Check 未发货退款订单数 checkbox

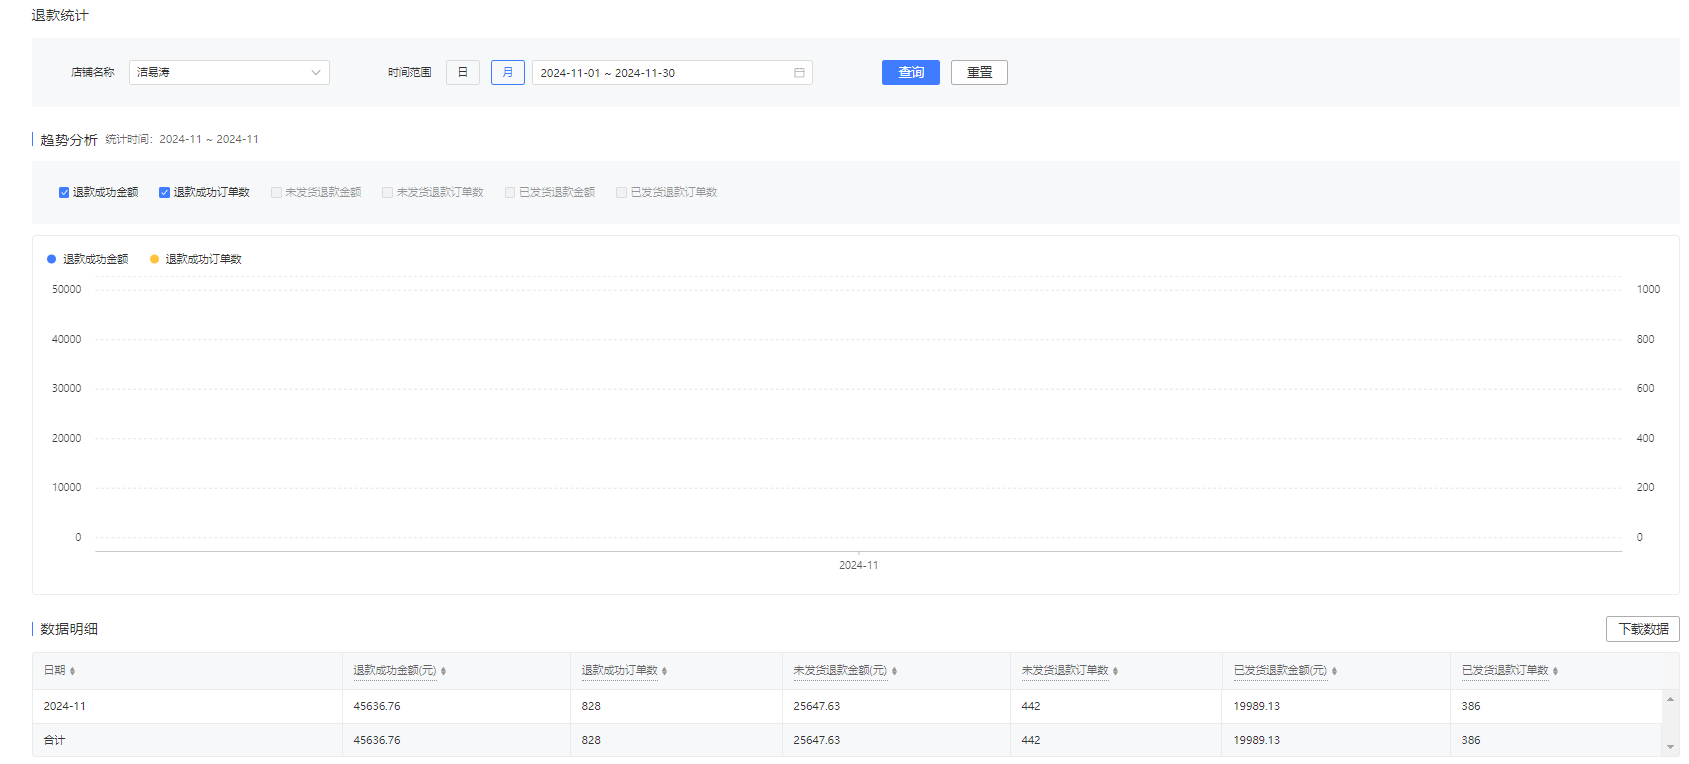point(387,192)
